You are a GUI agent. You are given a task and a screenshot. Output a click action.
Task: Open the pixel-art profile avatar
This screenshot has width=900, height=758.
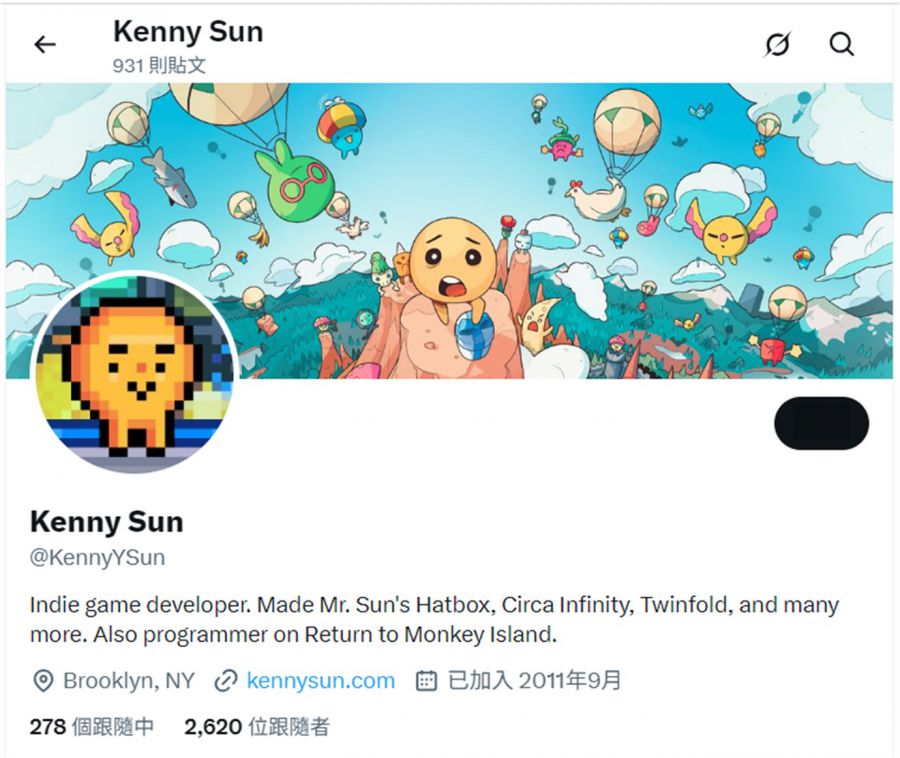tap(134, 372)
